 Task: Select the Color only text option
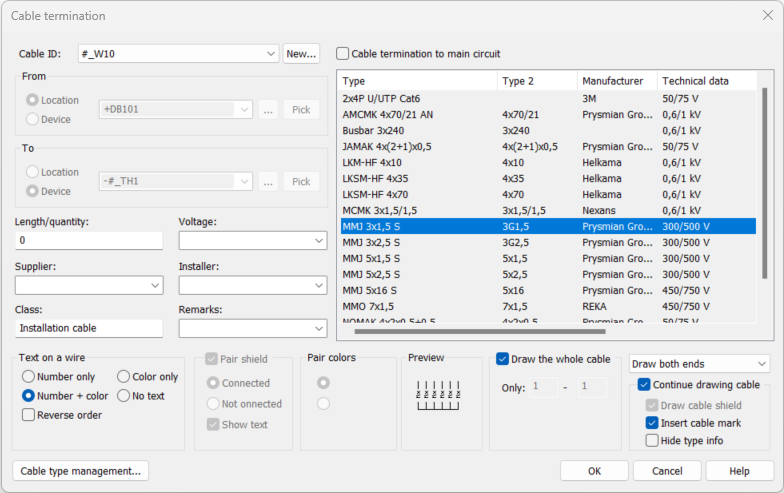[124, 377]
